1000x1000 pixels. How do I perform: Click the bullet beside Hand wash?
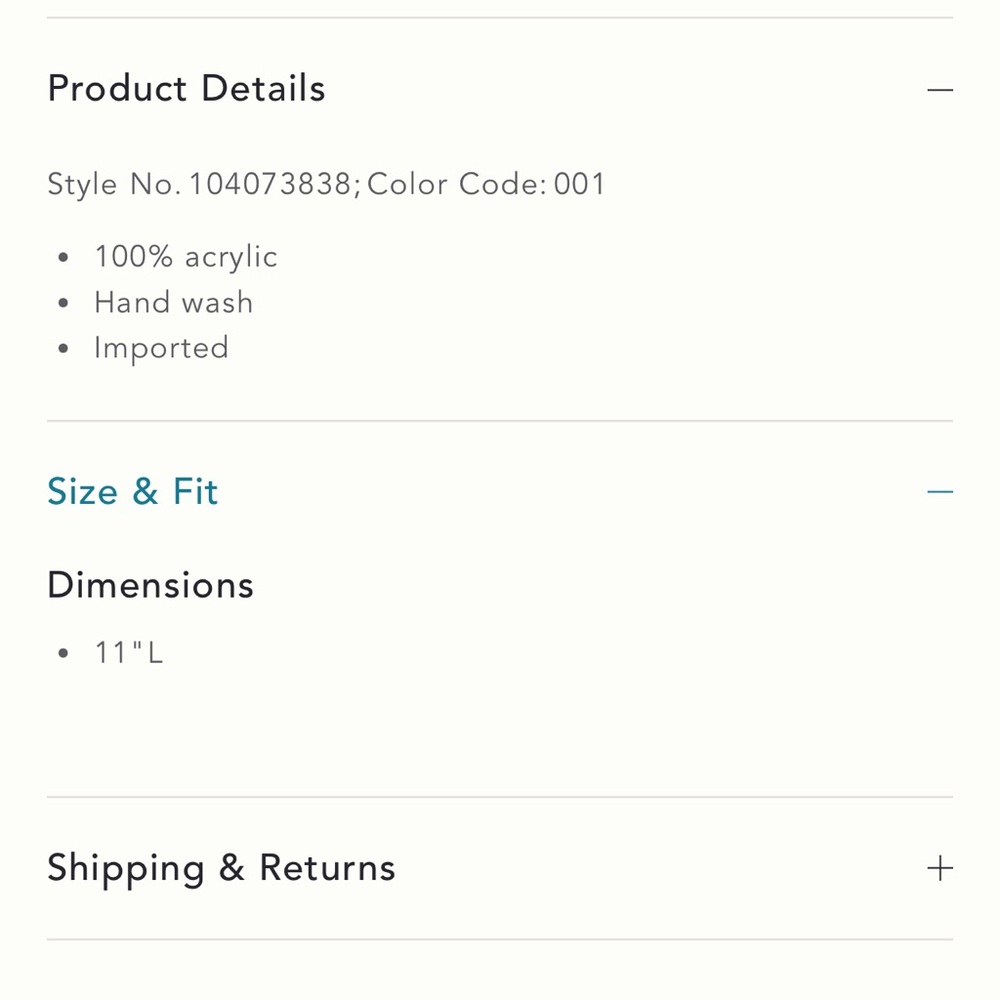pos(62,303)
